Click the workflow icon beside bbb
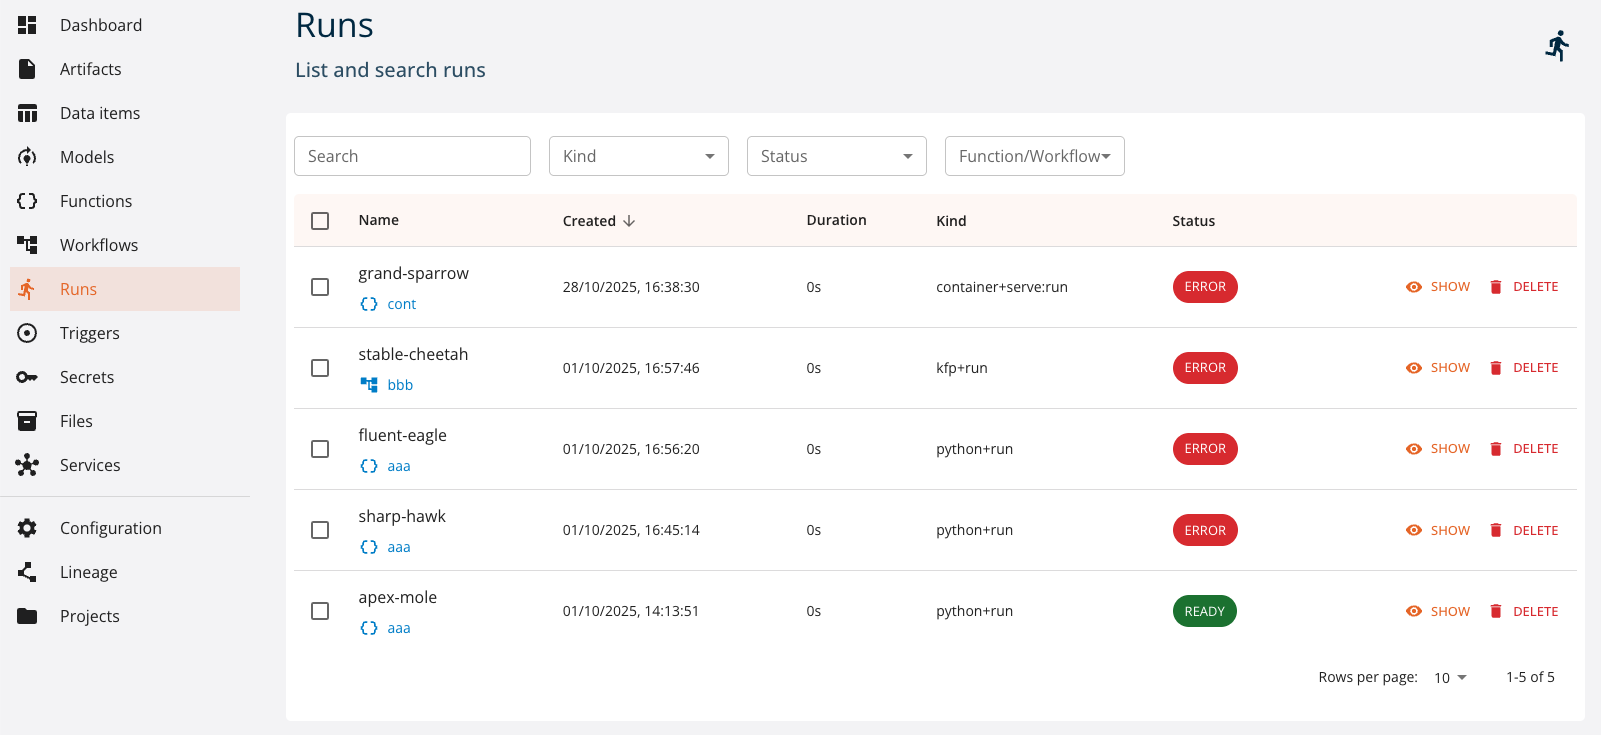The width and height of the screenshot is (1601, 735). pos(369,385)
